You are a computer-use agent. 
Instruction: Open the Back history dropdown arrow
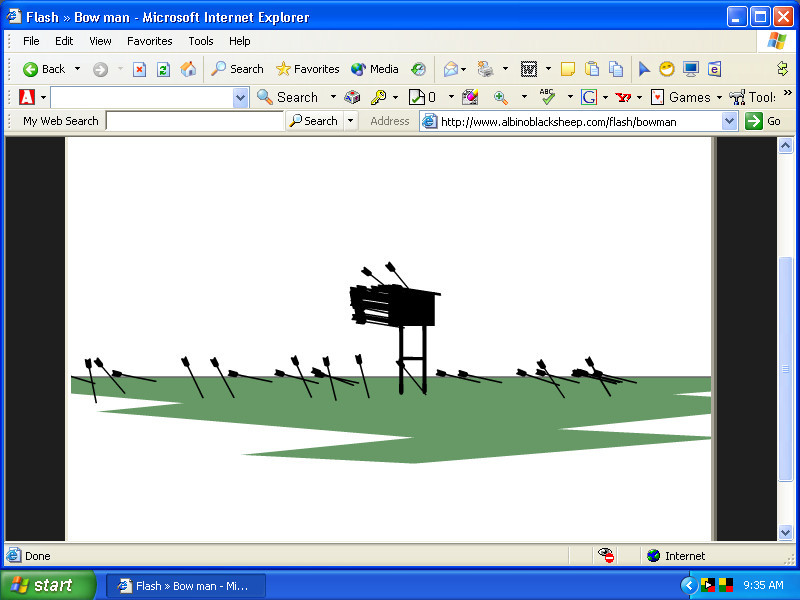tap(78, 69)
